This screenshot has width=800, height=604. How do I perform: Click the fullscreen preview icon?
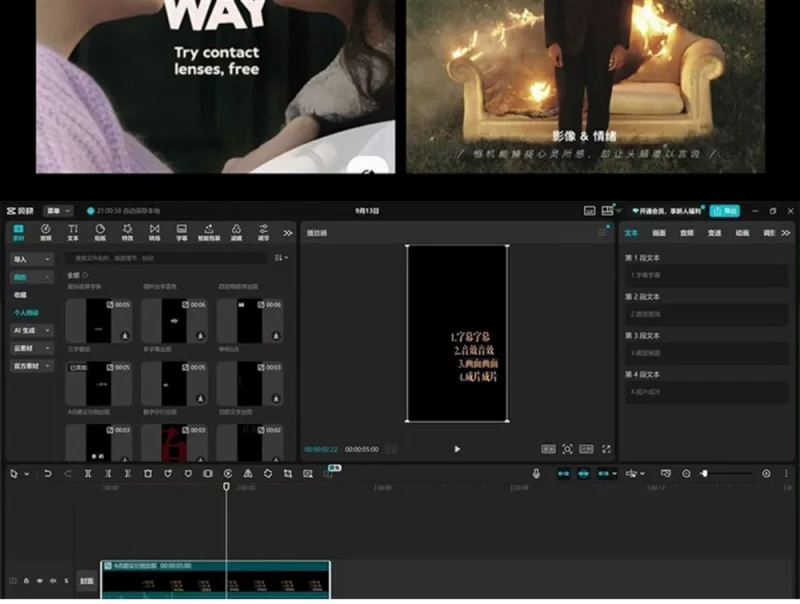[x=606, y=449]
